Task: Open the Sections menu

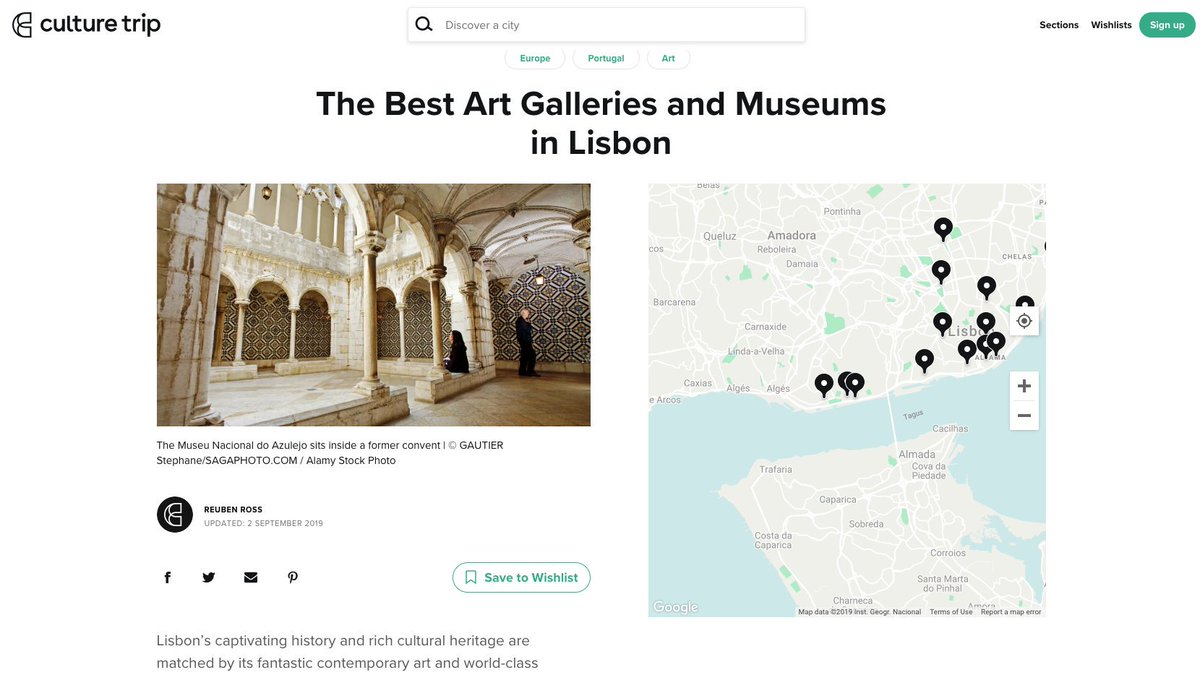Action: click(x=1058, y=24)
